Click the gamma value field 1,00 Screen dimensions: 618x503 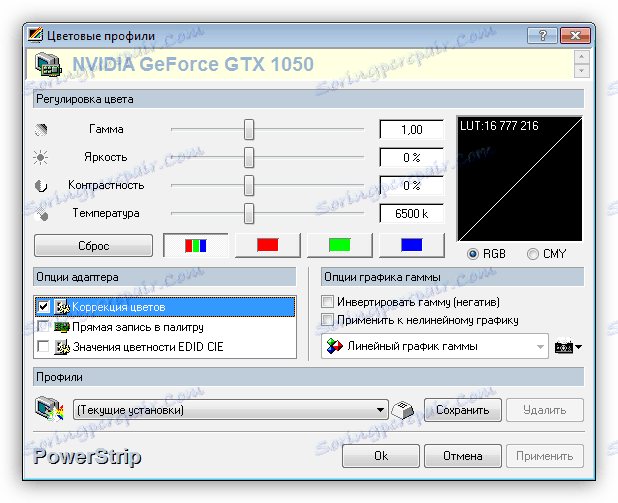click(x=411, y=130)
